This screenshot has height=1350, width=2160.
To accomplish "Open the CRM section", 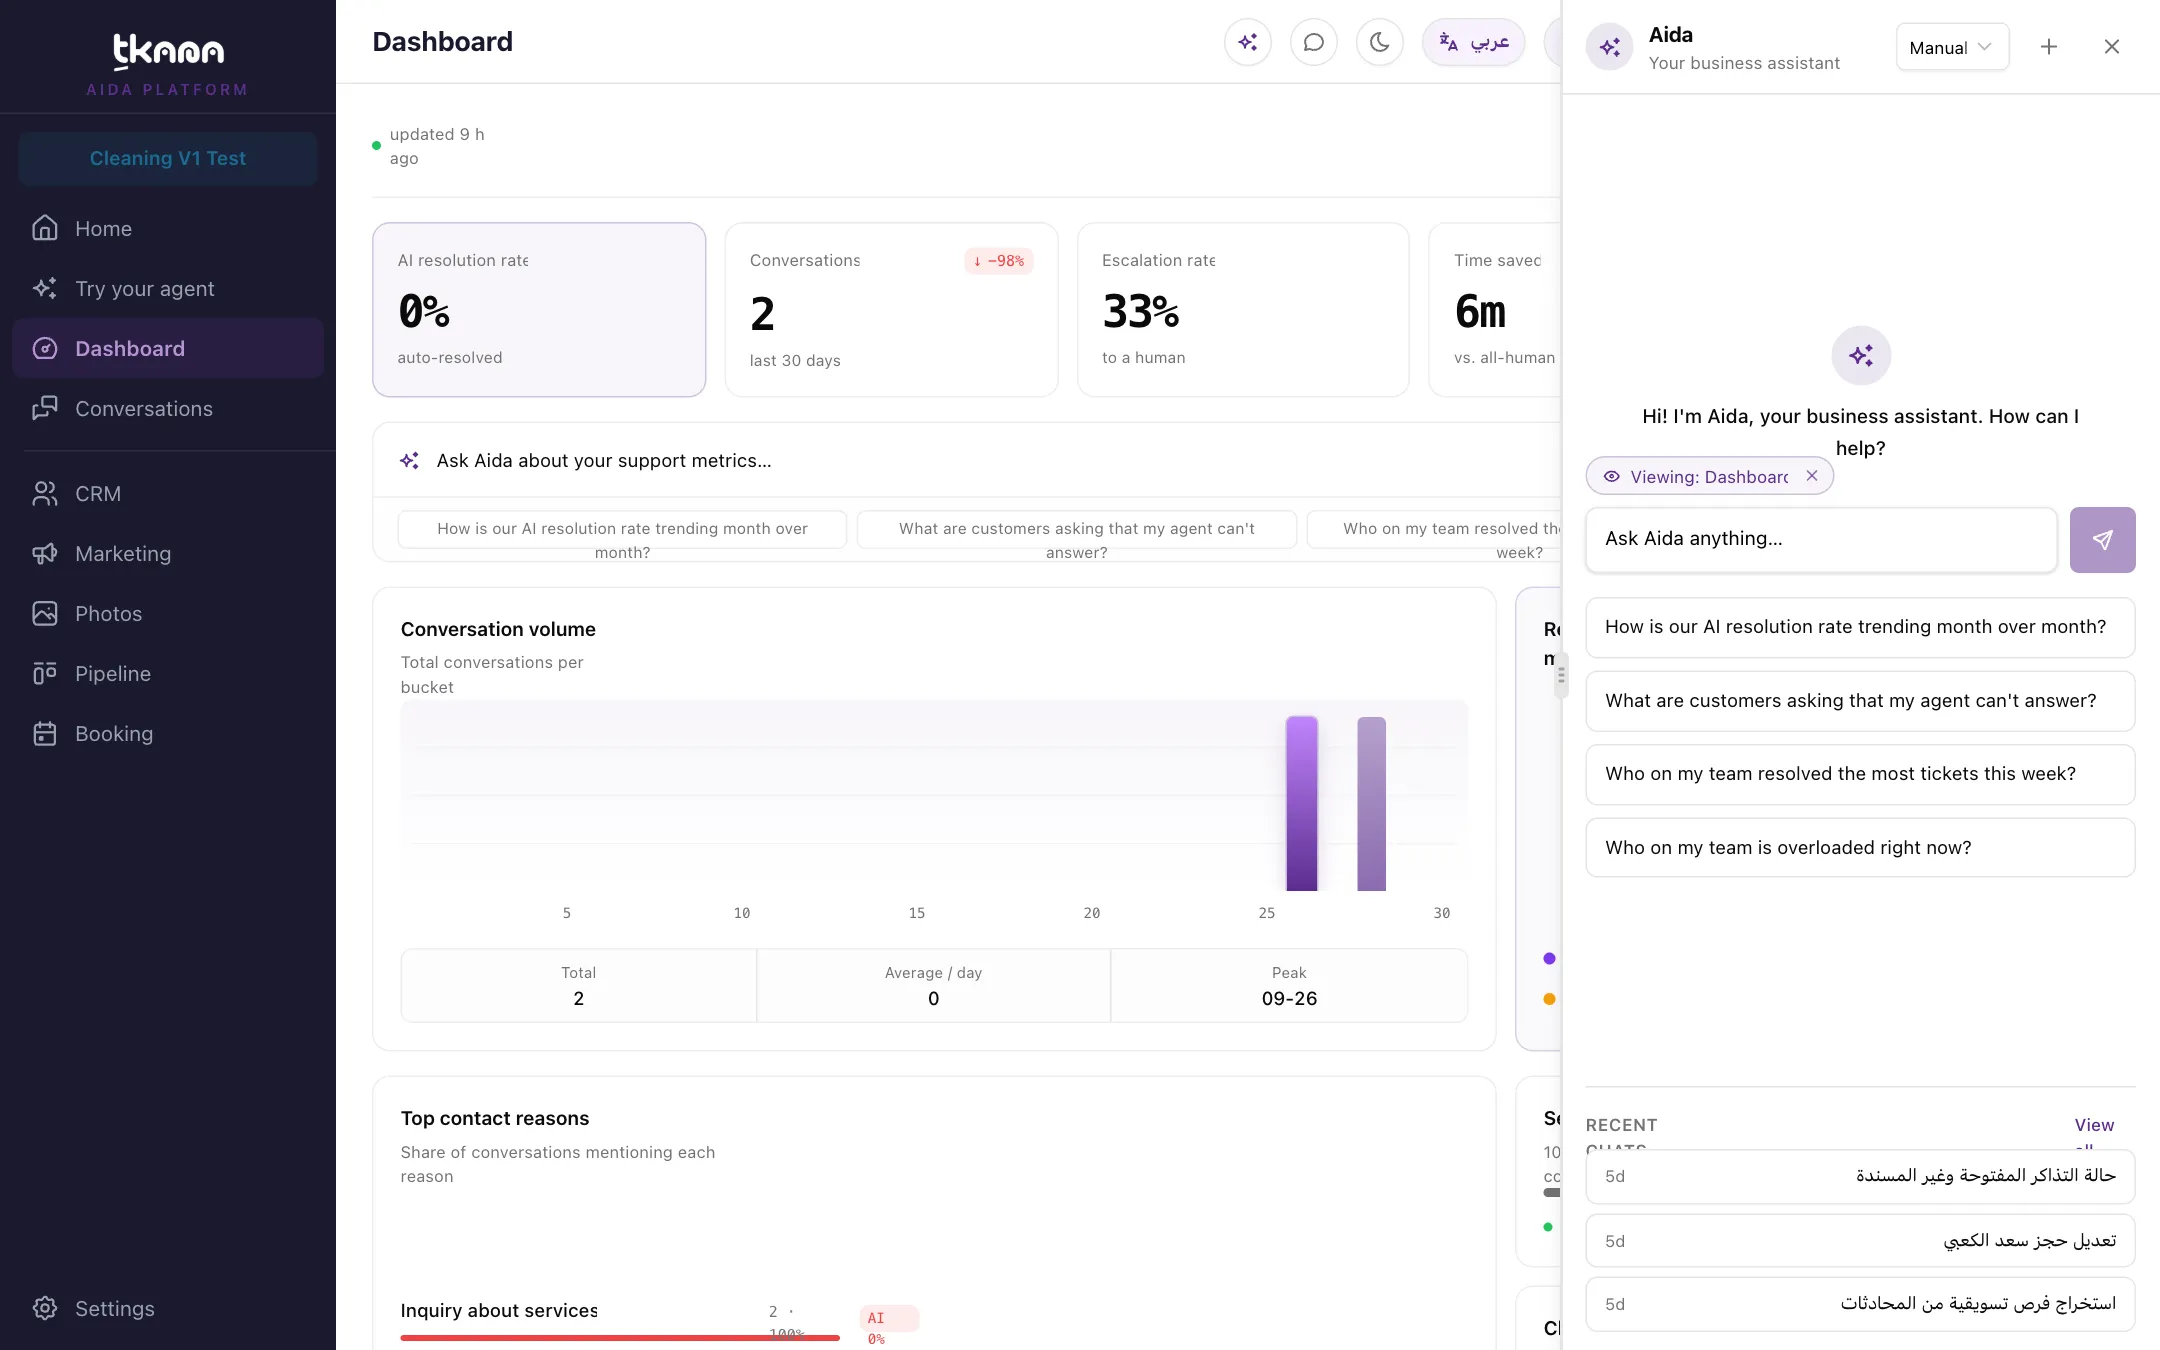I will [x=168, y=494].
